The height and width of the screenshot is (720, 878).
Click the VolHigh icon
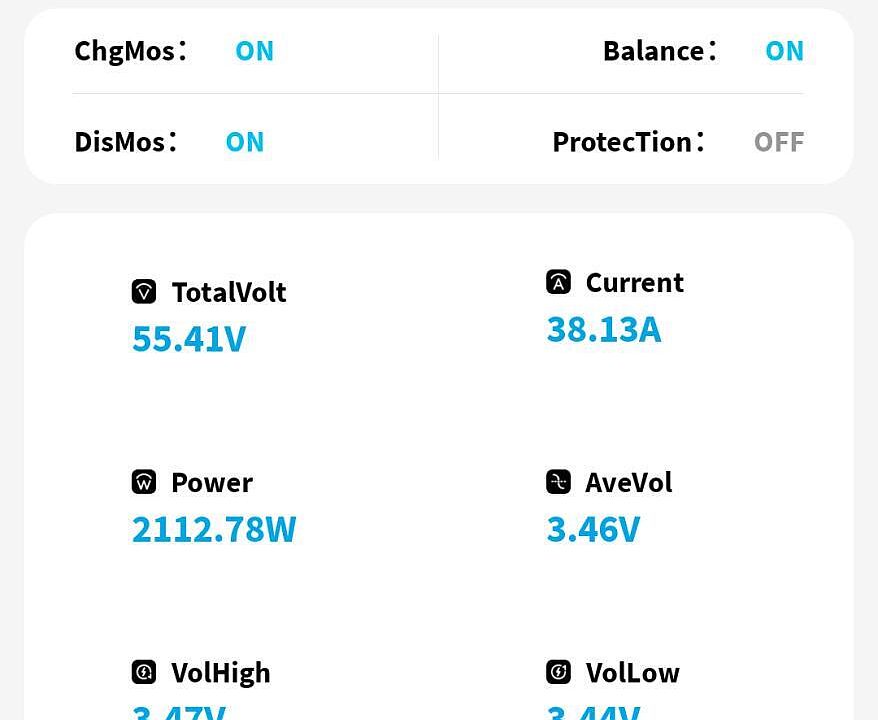(x=144, y=672)
